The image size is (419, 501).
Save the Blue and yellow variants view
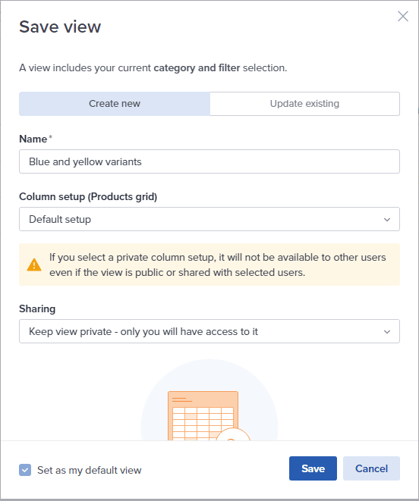[313, 468]
